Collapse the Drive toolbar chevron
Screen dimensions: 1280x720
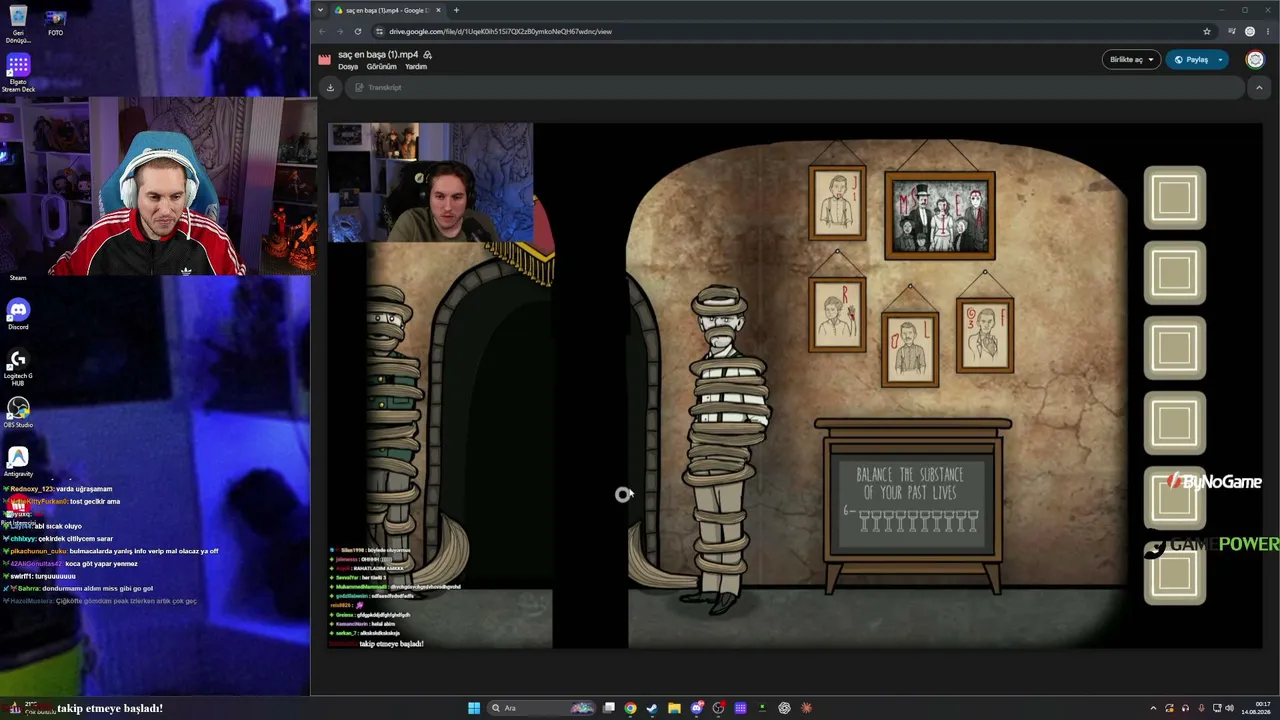[x=1259, y=87]
